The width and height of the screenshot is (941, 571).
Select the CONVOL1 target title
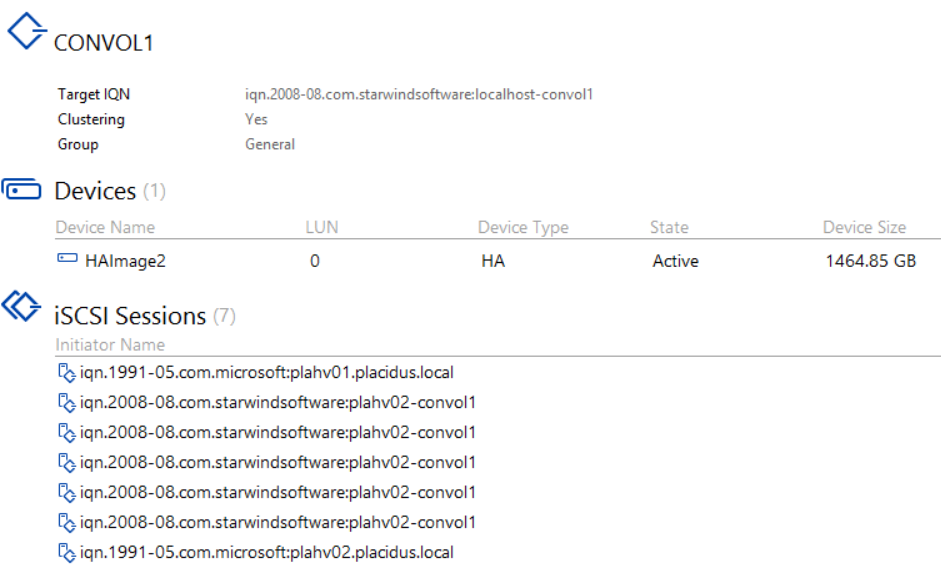click(x=104, y=43)
